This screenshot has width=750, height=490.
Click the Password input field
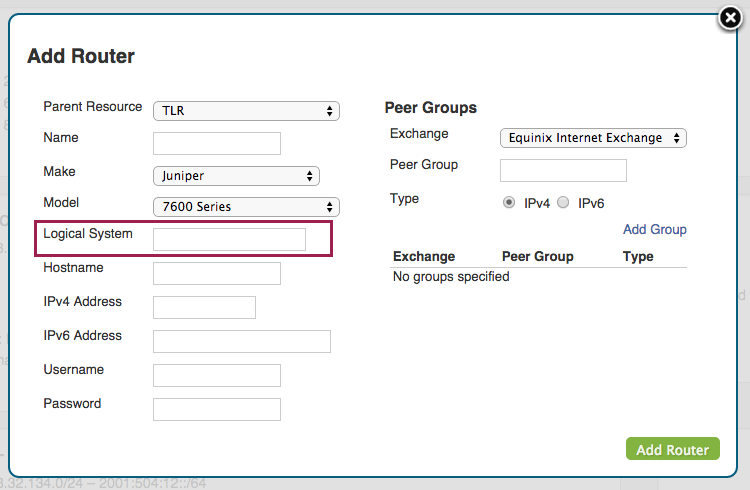(217, 409)
